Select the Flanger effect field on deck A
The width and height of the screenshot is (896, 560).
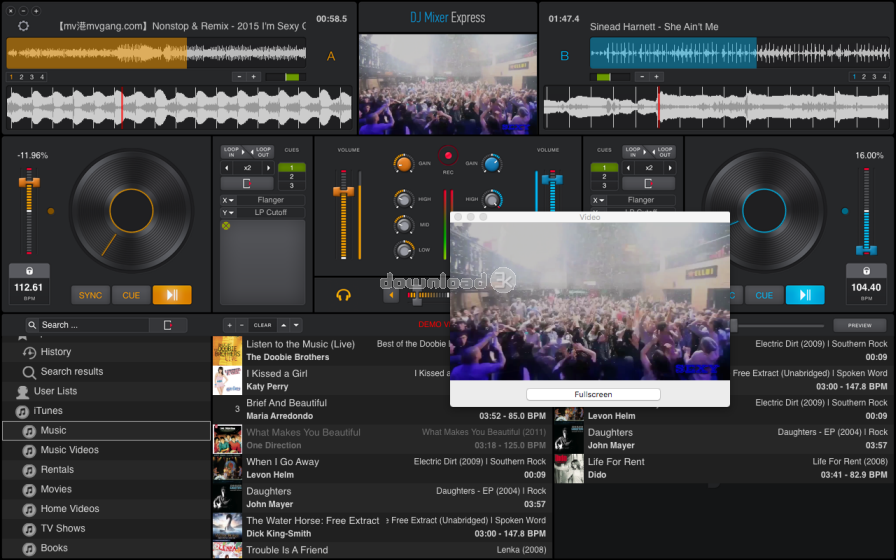point(270,200)
